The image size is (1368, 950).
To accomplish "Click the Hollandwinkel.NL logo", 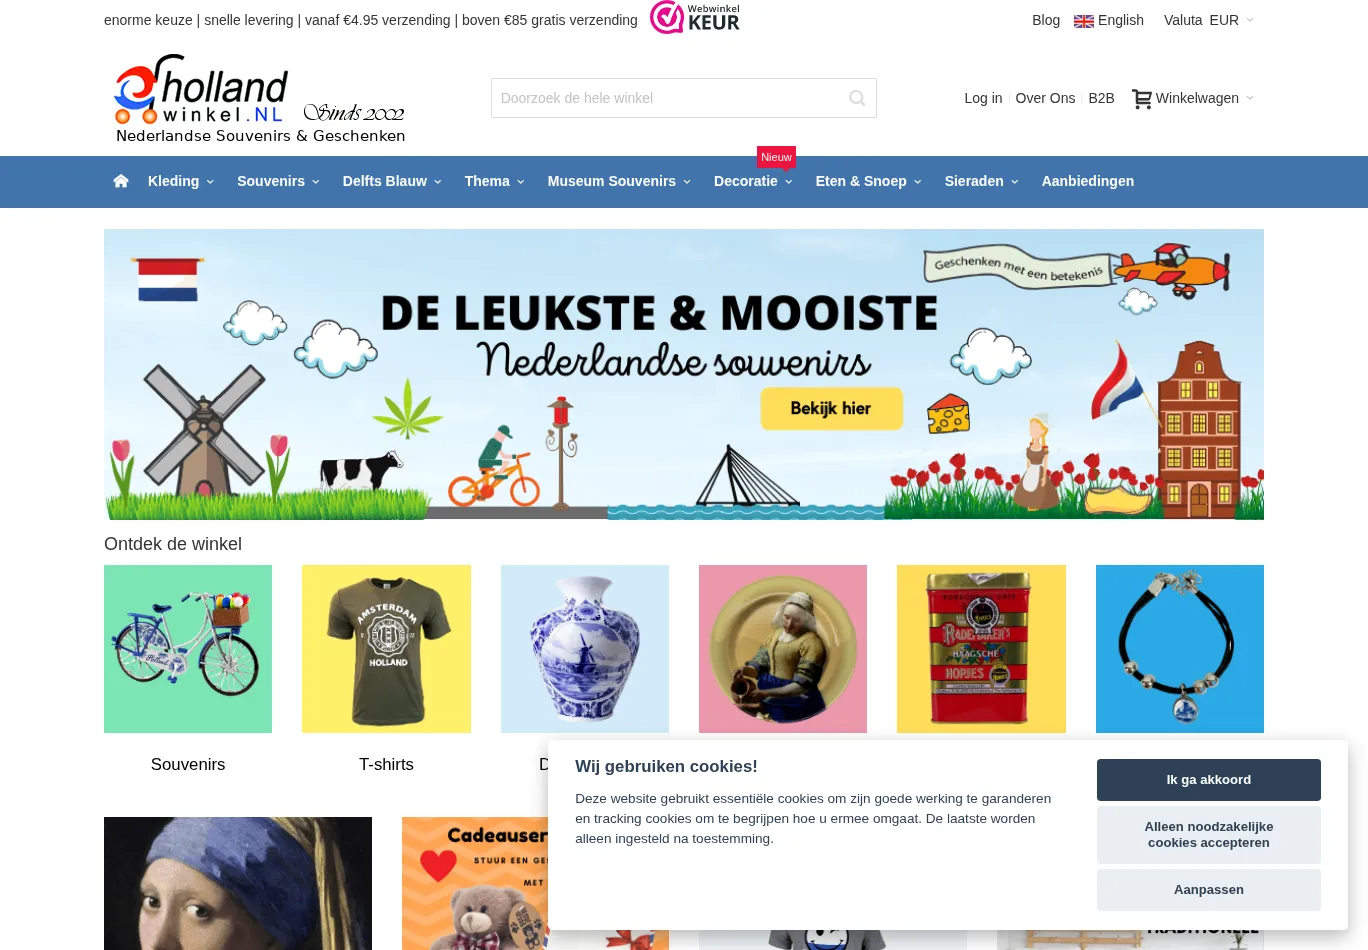I will 260,99.
